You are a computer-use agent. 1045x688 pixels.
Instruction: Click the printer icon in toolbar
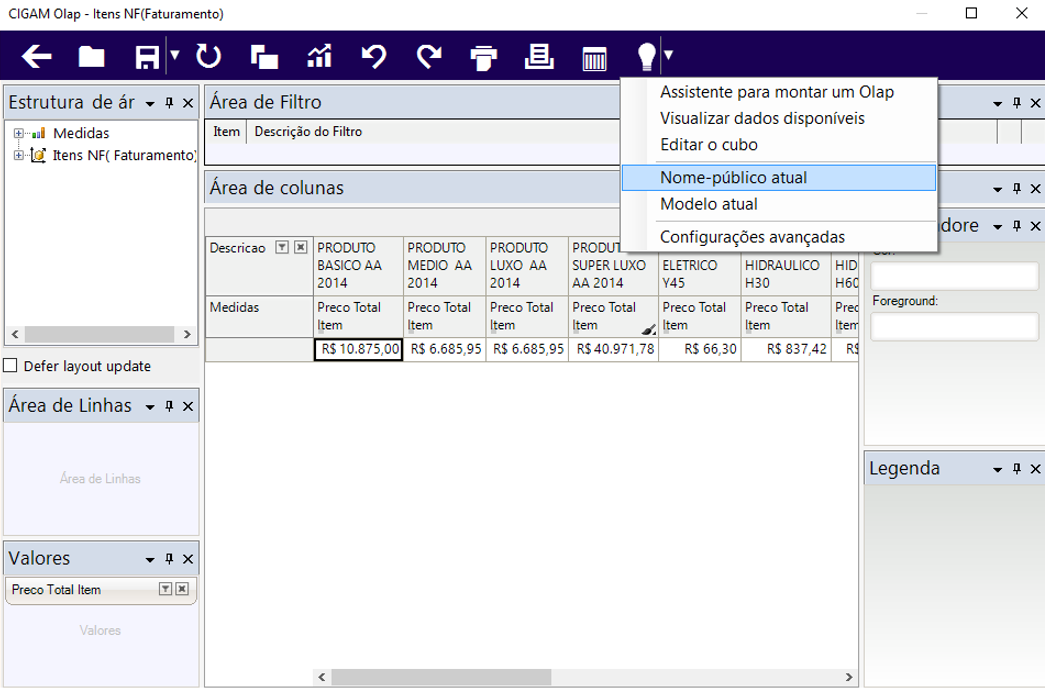point(484,57)
